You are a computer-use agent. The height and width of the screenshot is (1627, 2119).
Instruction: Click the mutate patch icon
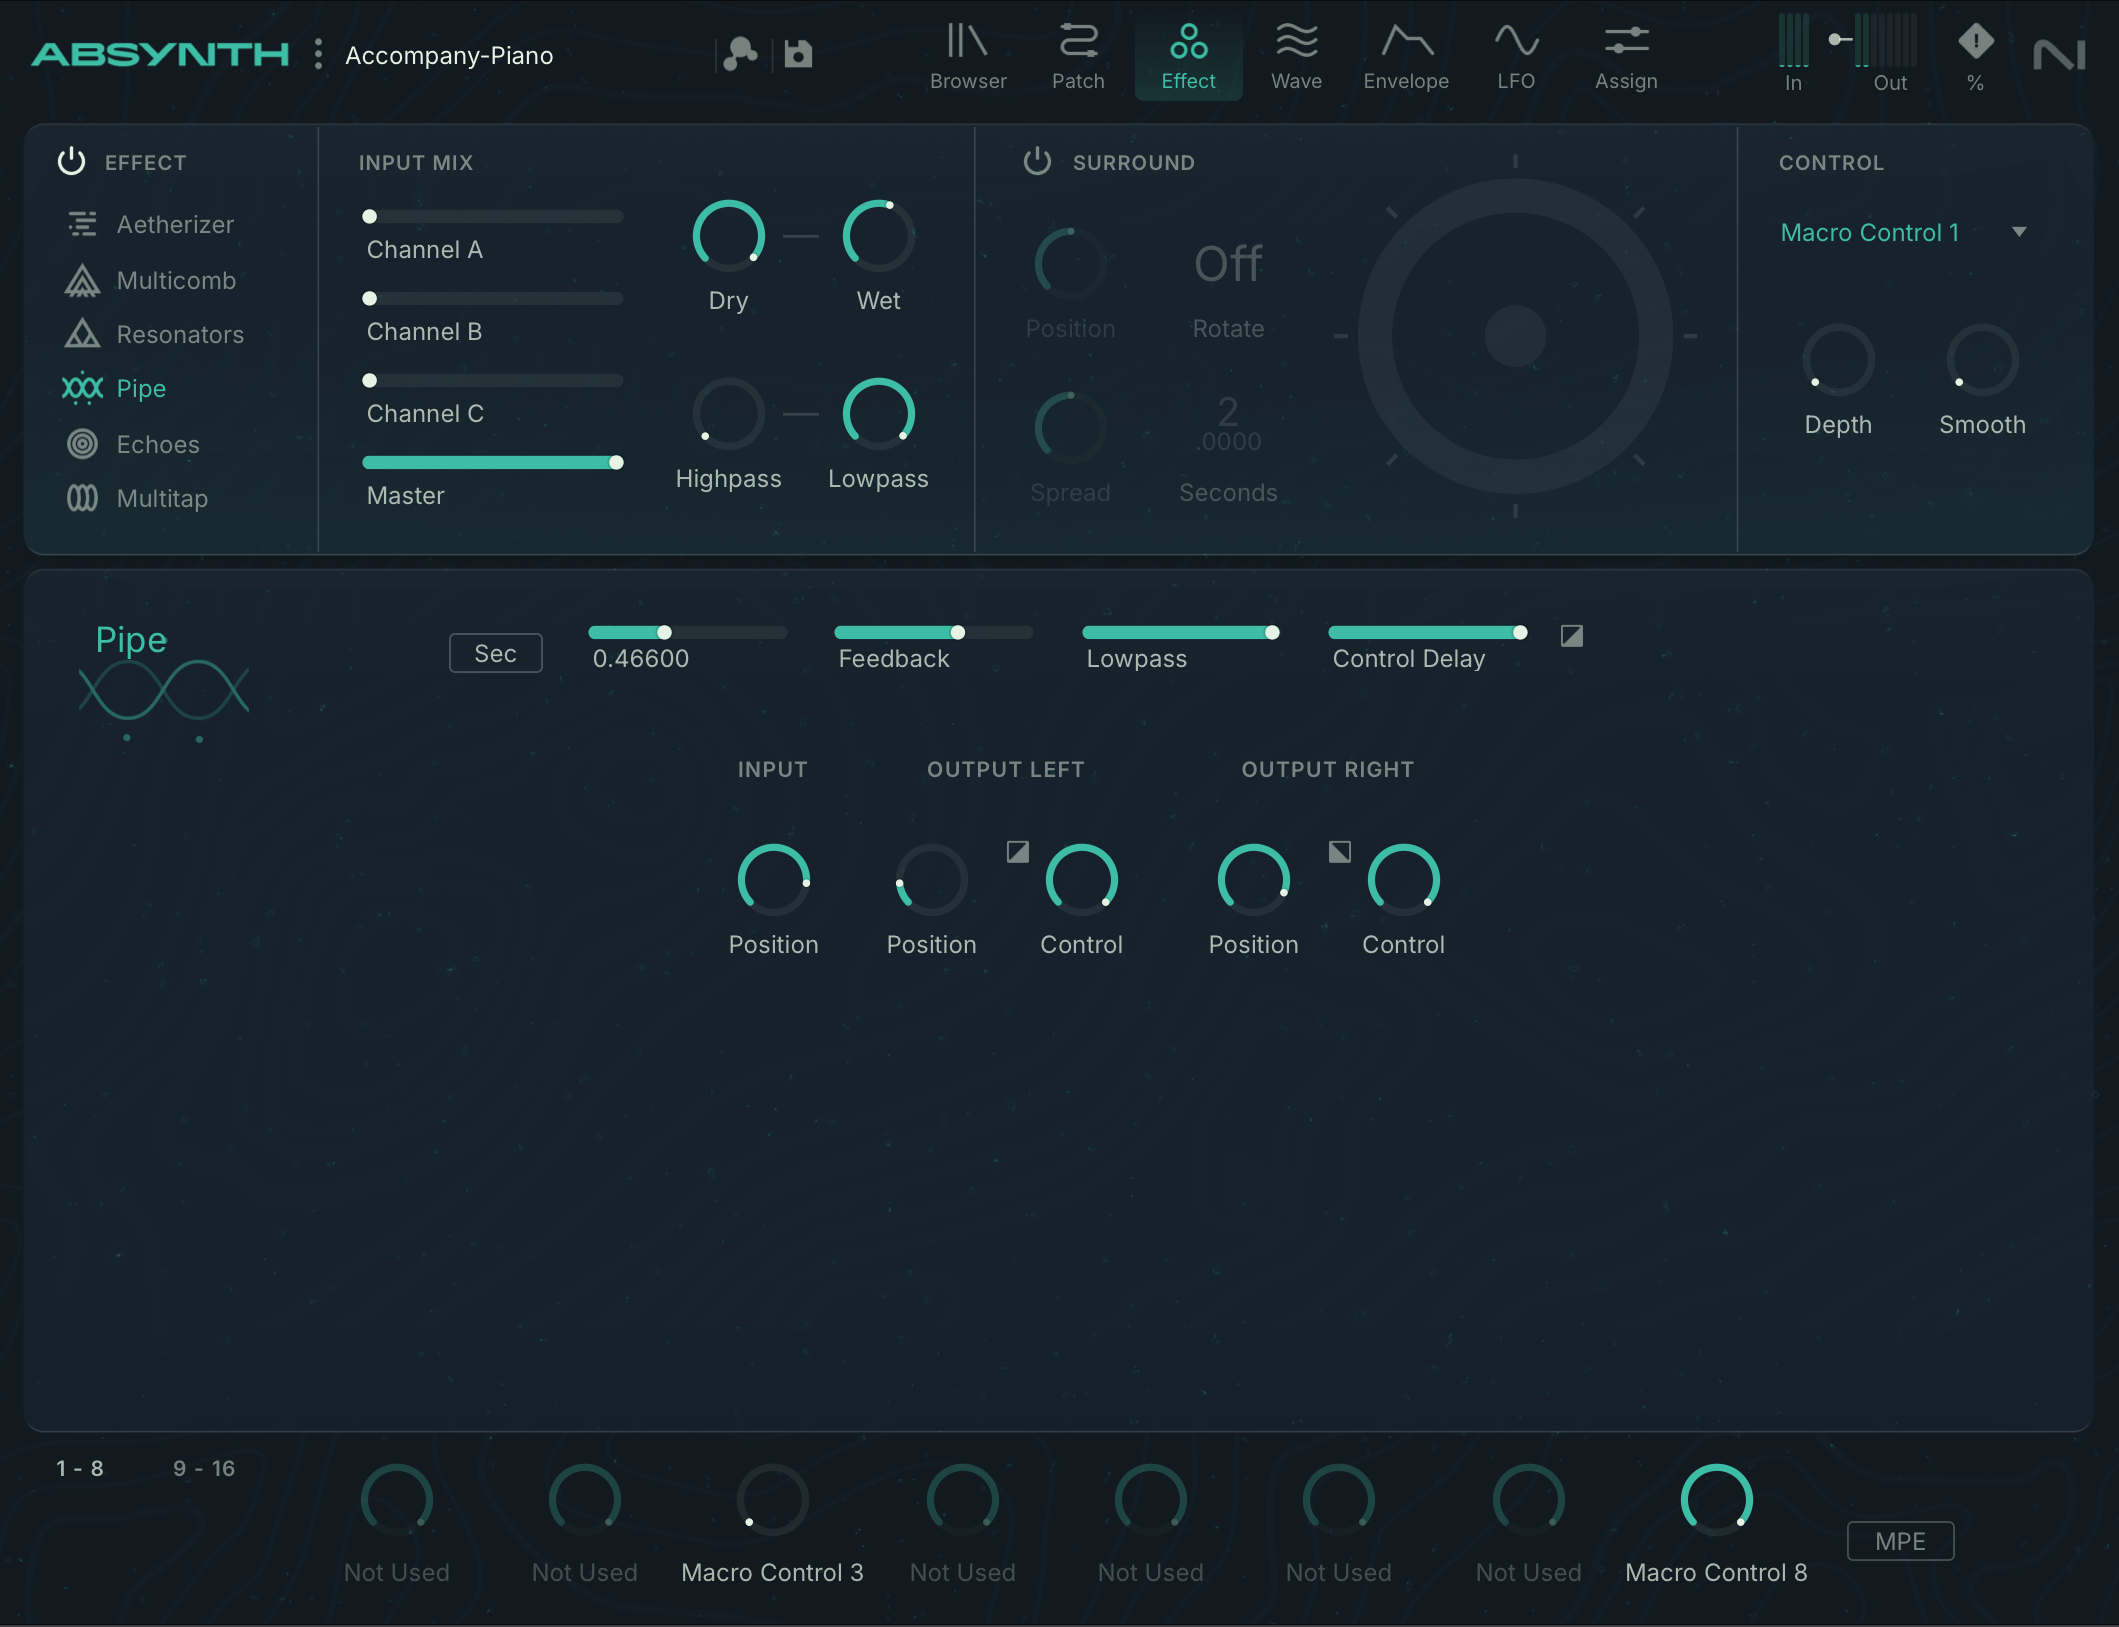(x=740, y=54)
